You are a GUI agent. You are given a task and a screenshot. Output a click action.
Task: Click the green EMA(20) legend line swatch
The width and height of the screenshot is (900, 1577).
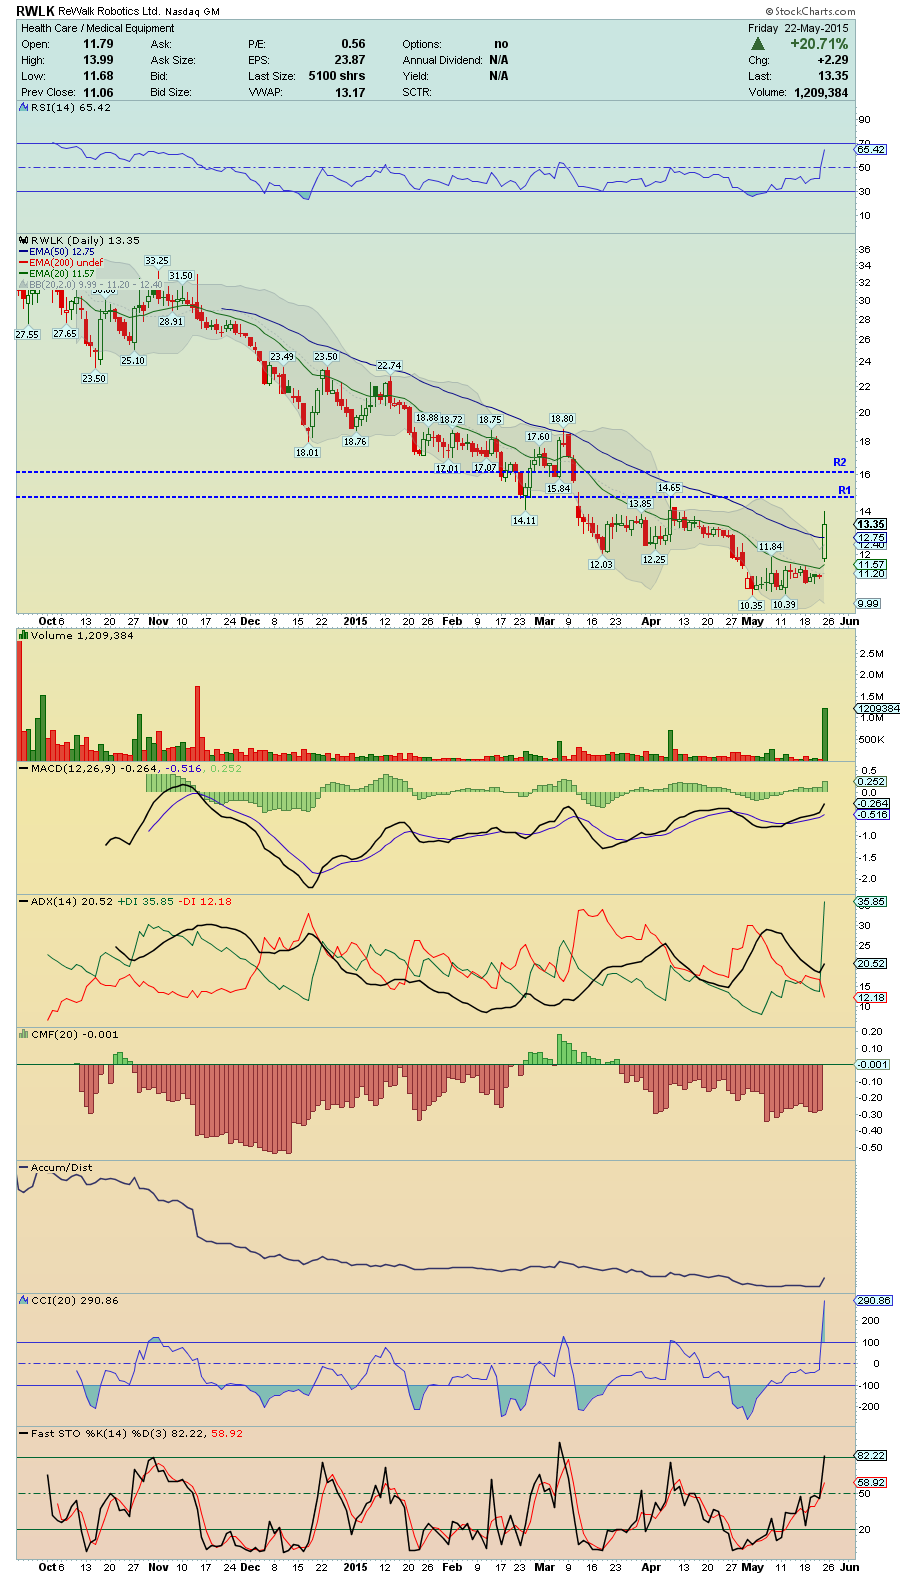[24, 274]
